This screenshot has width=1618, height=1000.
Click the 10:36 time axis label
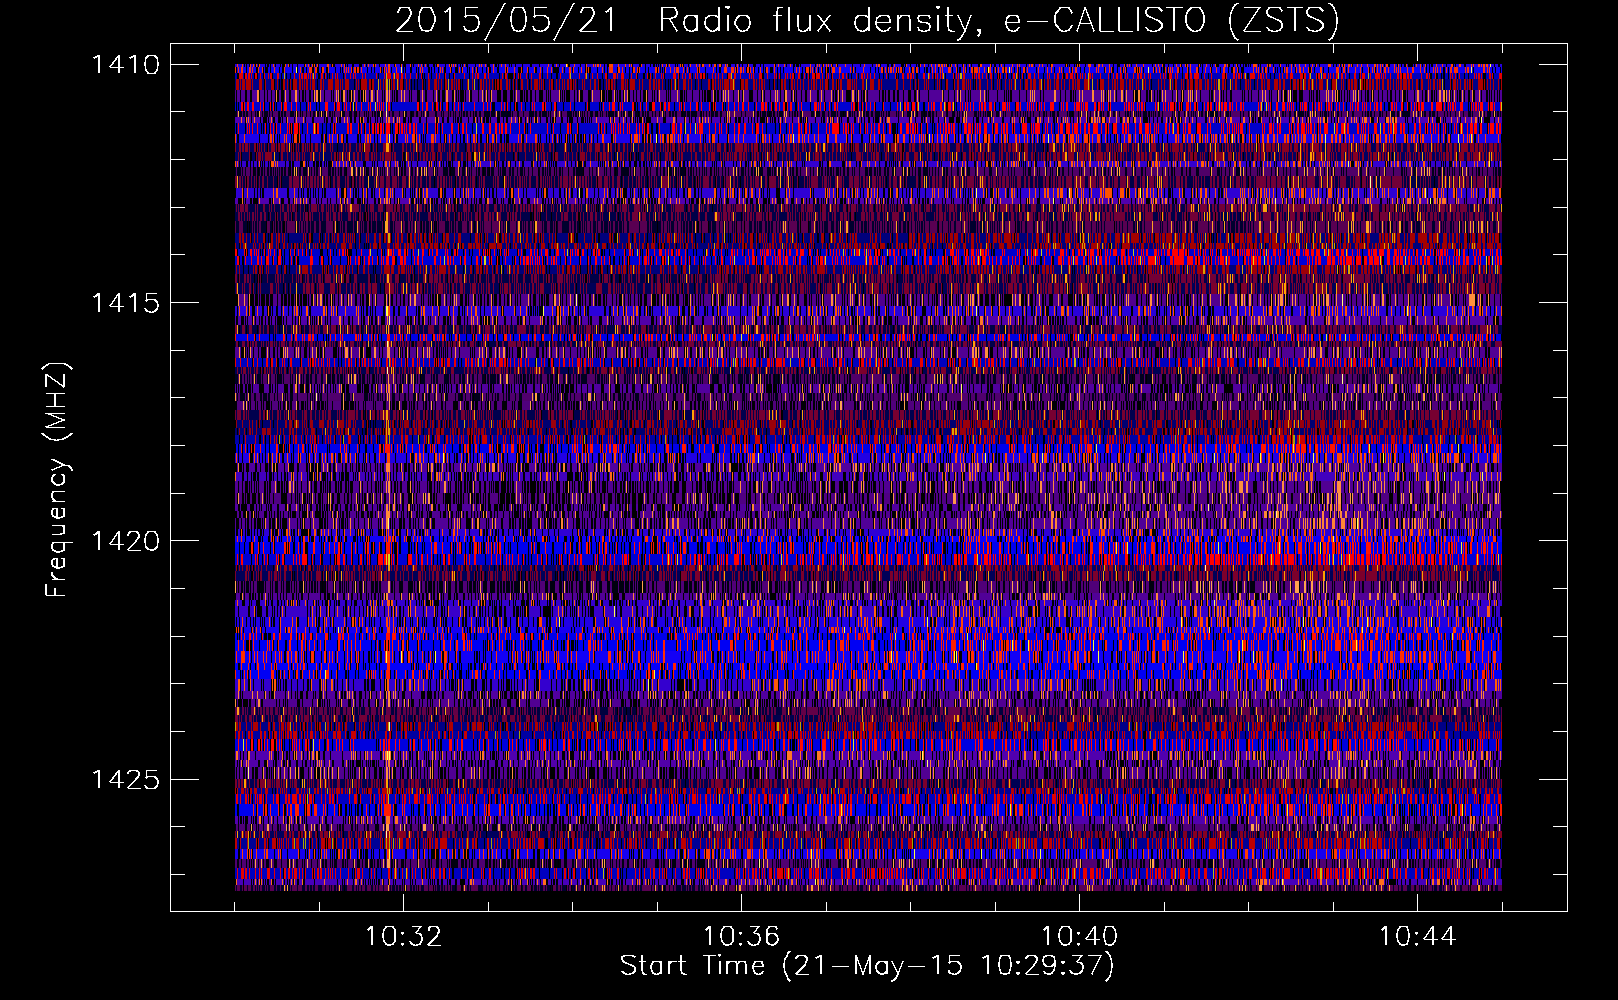[741, 937]
